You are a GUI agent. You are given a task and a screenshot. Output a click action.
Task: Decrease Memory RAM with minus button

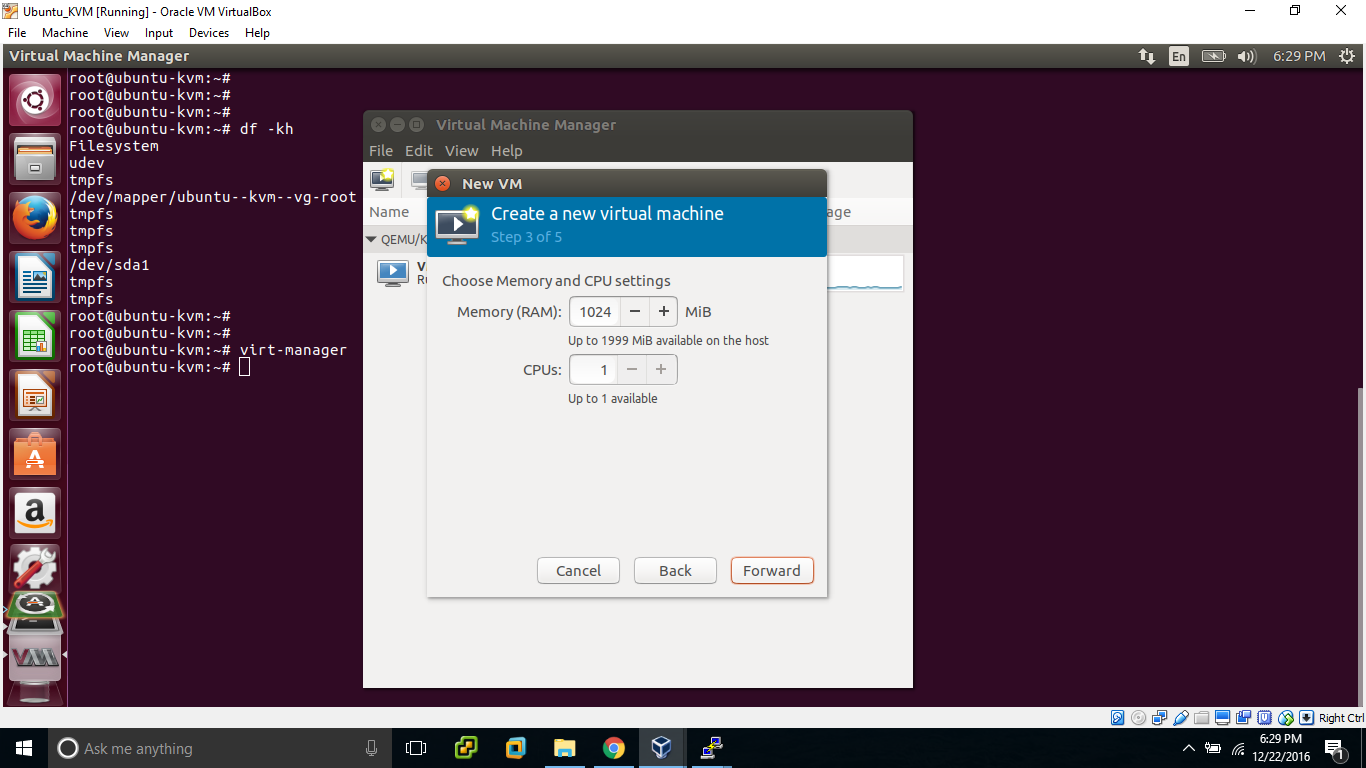pyautogui.click(x=634, y=312)
